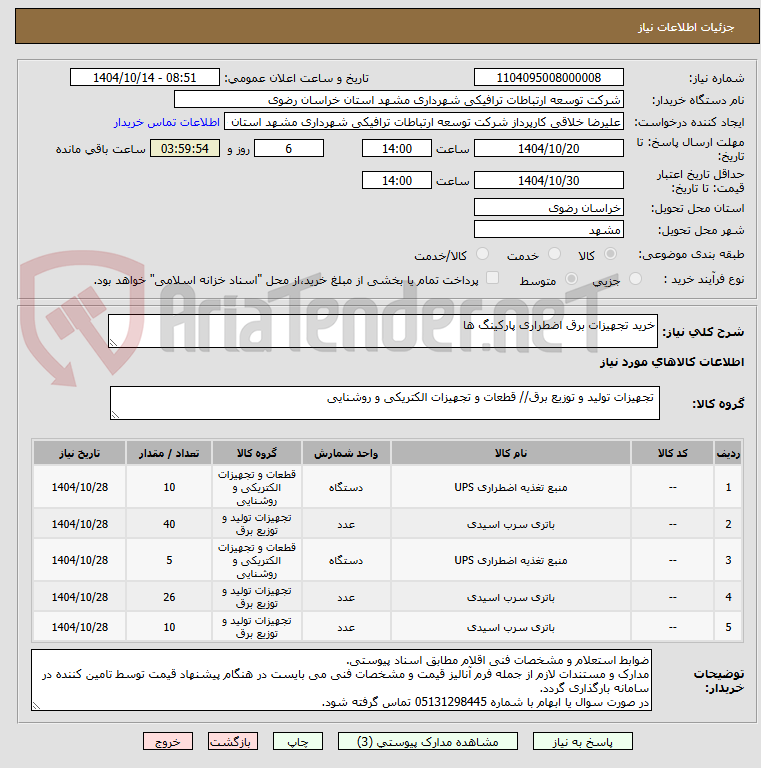761x768 pixels.
Task: Click the تاریخ نیاز column header
Action: 79,453
